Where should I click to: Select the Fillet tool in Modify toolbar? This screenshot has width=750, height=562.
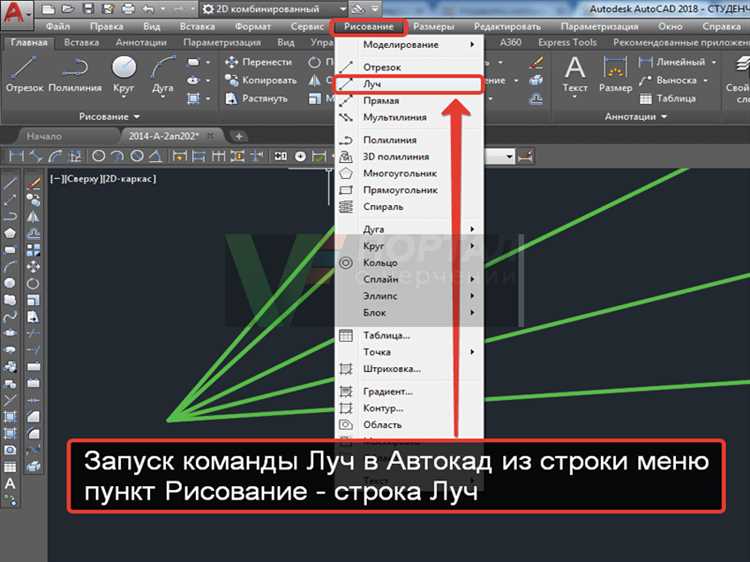[x=33, y=433]
